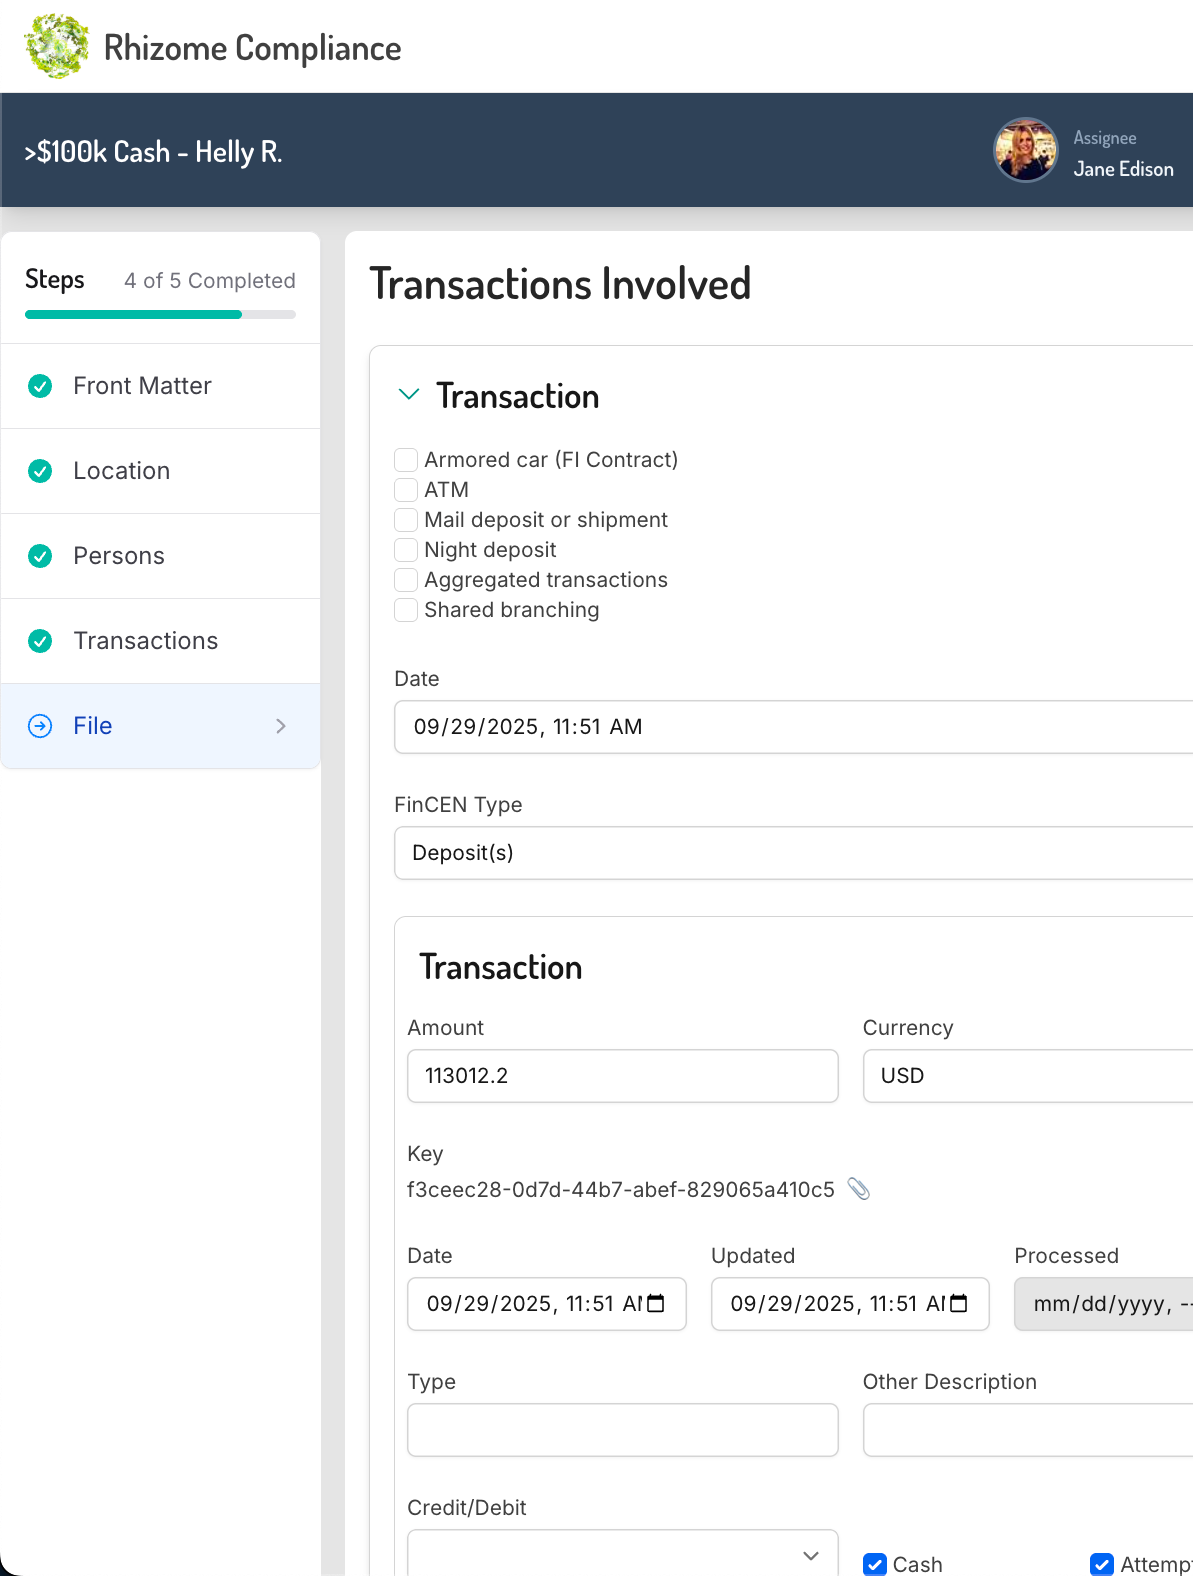Click Jane Edison's assignee avatar
The width and height of the screenshot is (1193, 1576).
(x=1024, y=151)
